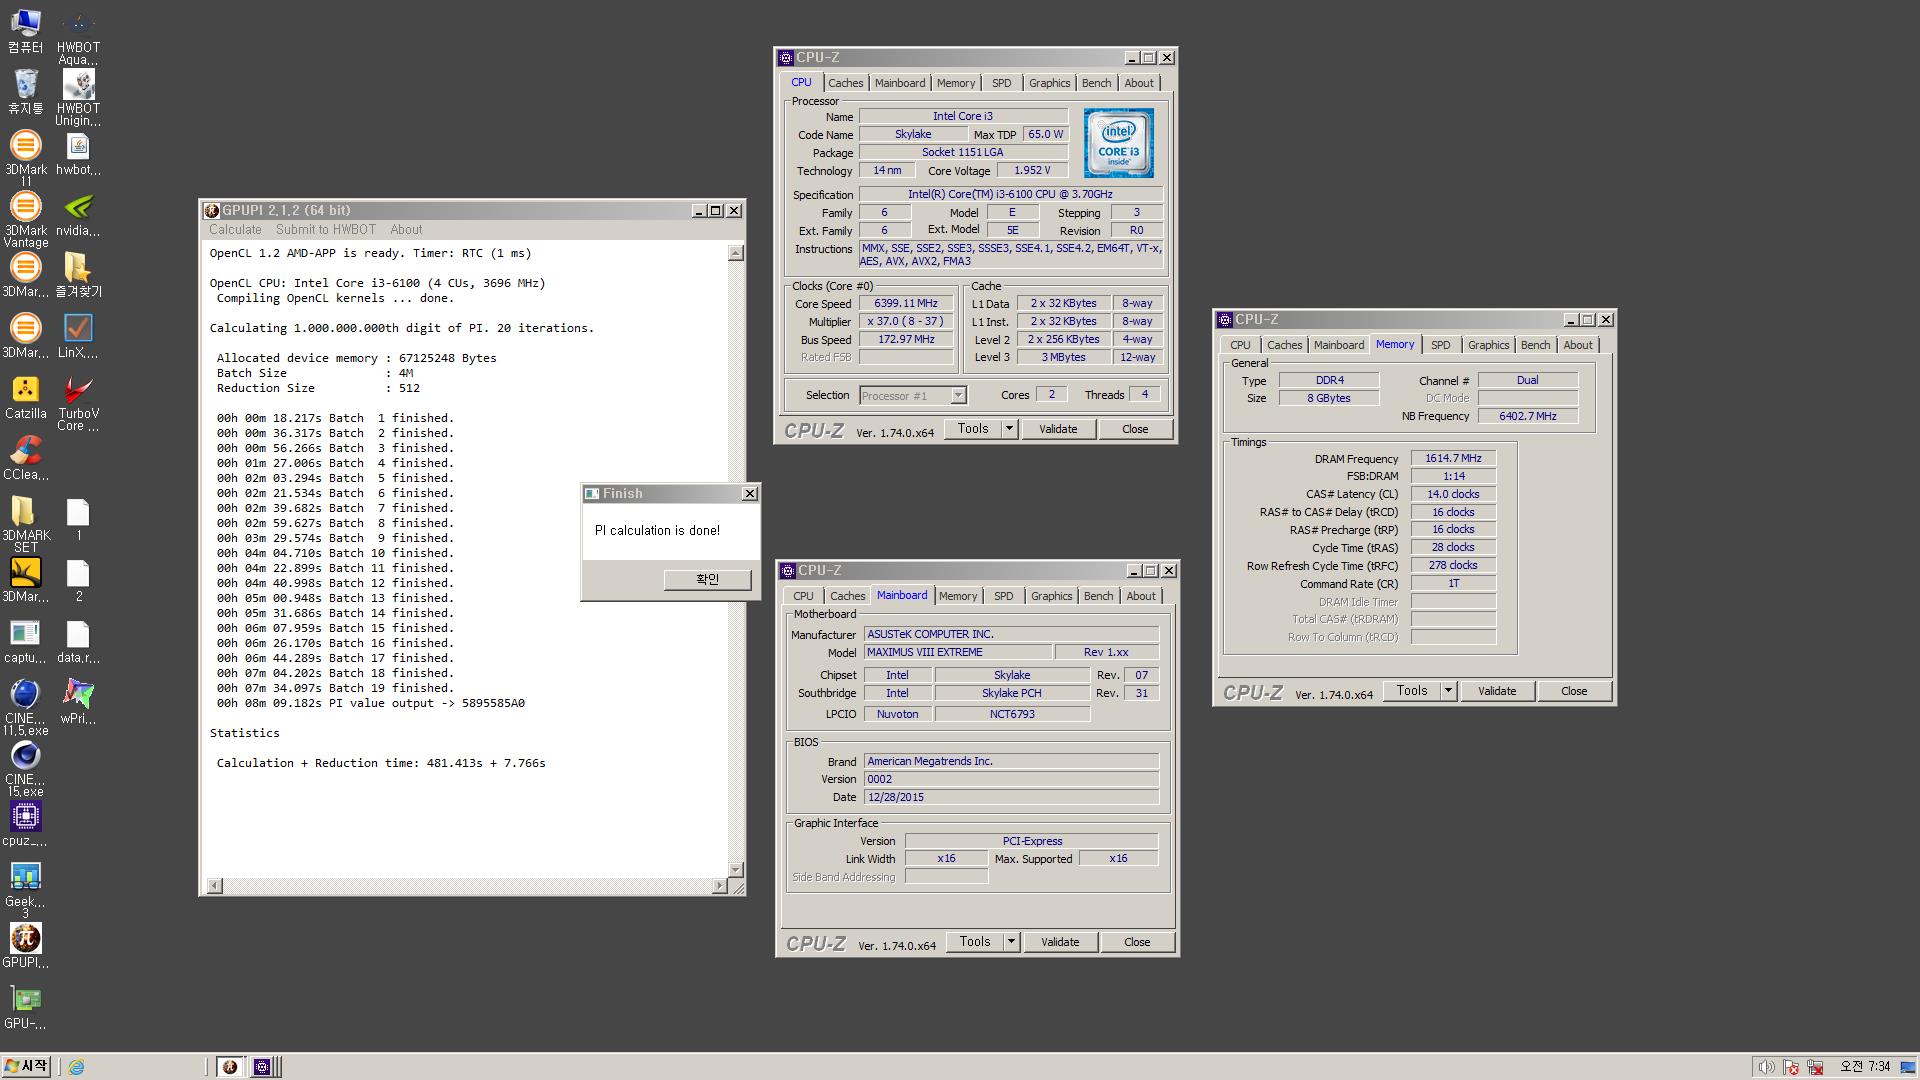Open the Submit to HWBOT menu
The image size is (1920, 1080).
[326, 229]
